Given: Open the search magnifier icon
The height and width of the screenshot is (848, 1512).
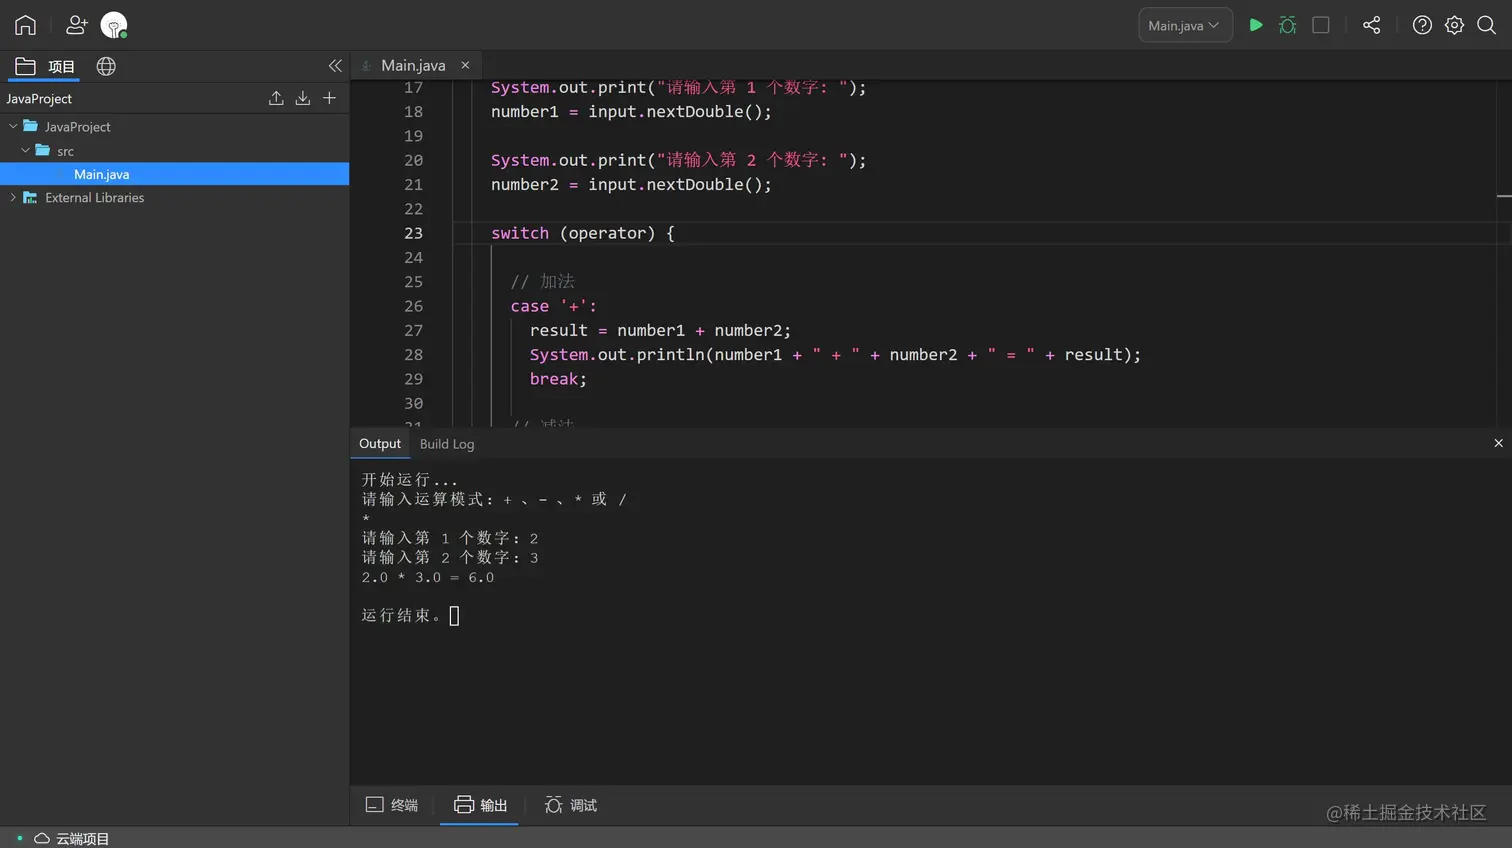Looking at the screenshot, I should point(1487,25).
